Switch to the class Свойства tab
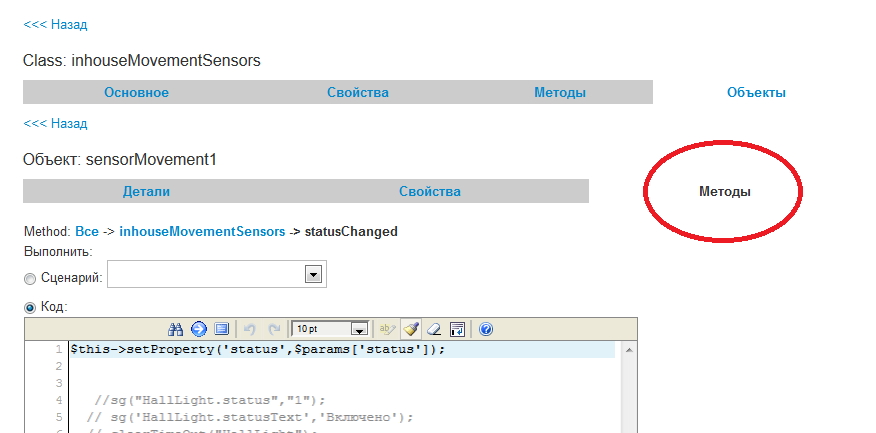Image resolution: width=876 pixels, height=433 pixels. pyautogui.click(x=357, y=93)
